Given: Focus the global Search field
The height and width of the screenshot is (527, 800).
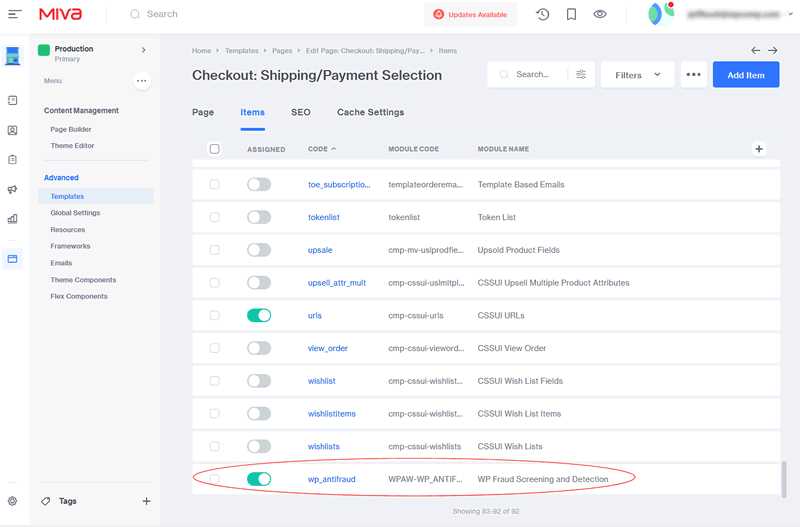Looking at the screenshot, I should pos(162,14).
